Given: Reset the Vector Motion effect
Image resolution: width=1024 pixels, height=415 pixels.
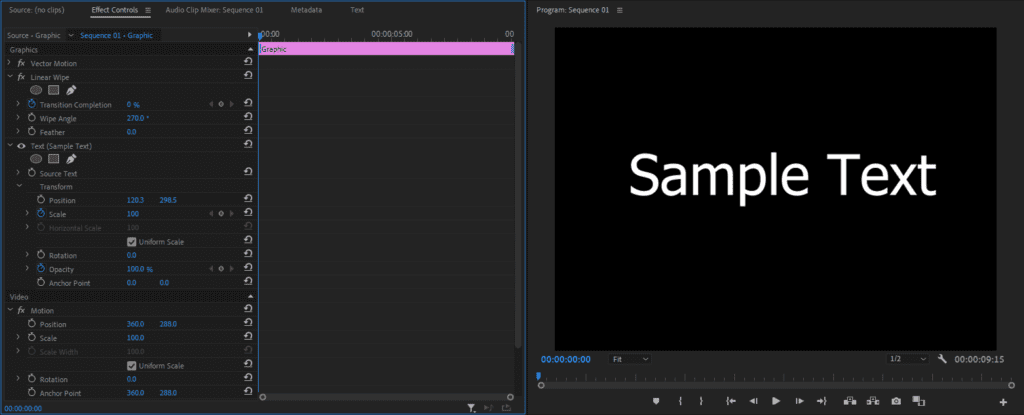Looking at the screenshot, I should [248, 62].
